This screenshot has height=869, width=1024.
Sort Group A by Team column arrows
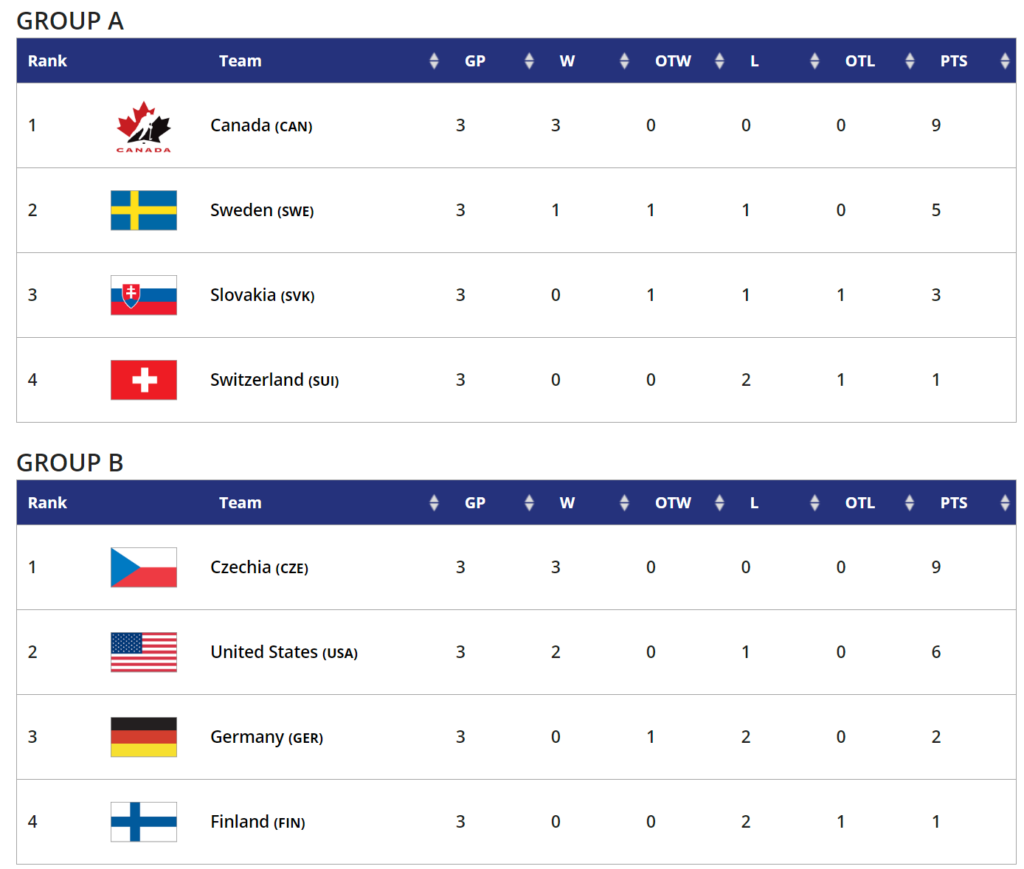[x=434, y=61]
